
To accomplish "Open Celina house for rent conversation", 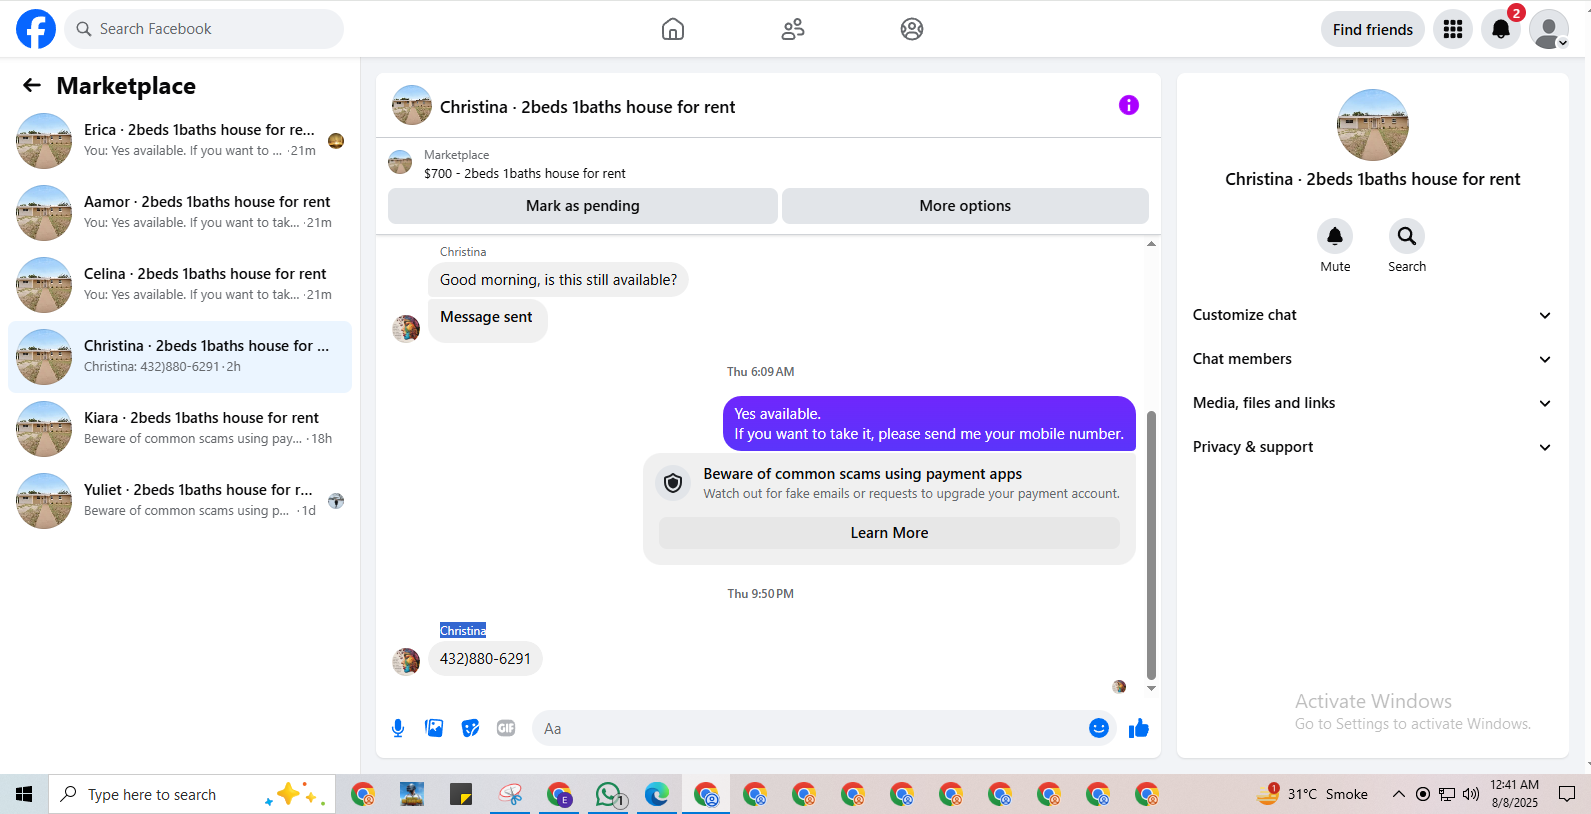I will [x=180, y=285].
